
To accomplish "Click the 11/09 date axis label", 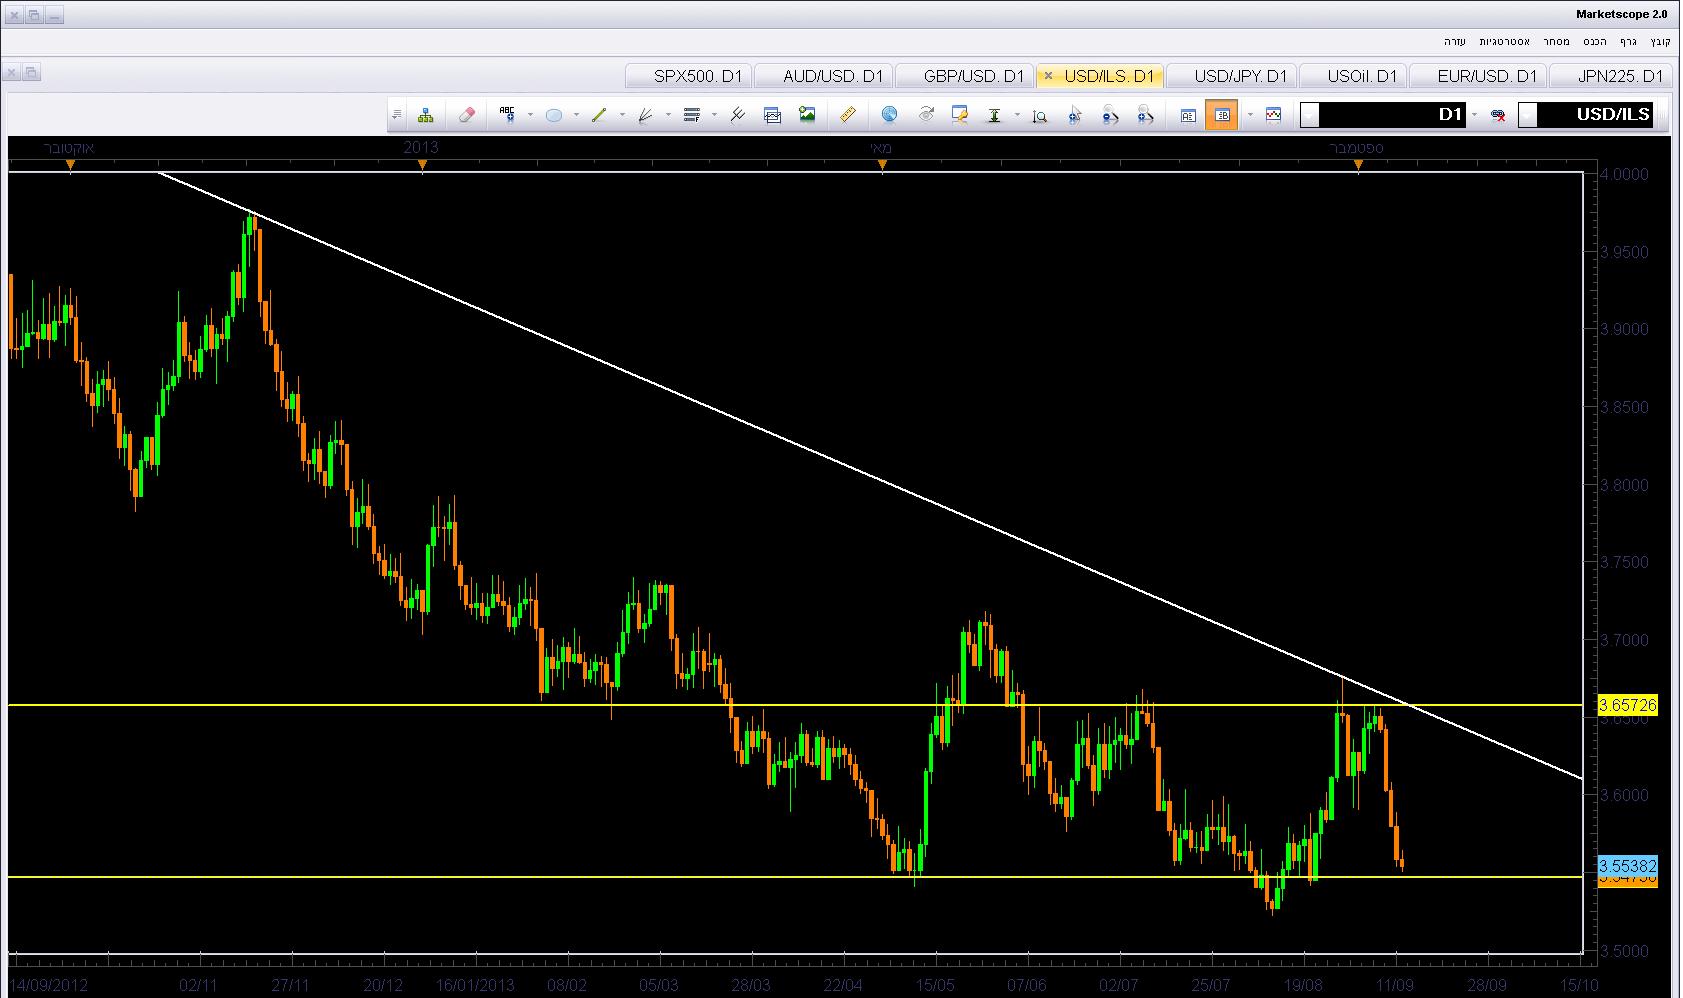I will 1394,985.
